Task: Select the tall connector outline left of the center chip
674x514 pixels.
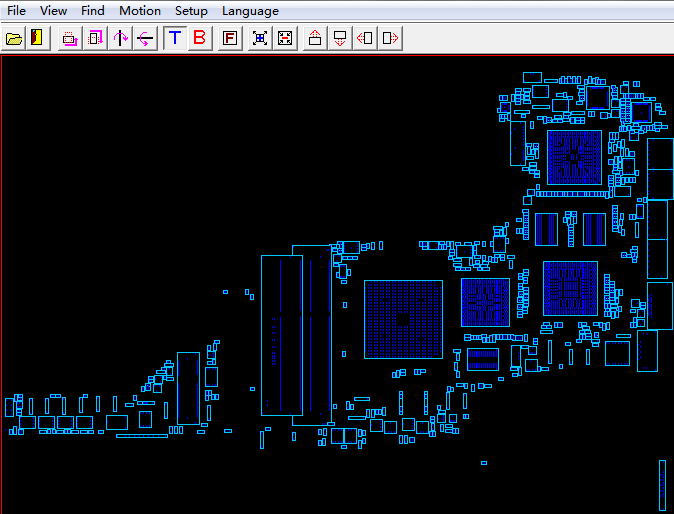Action: 282,335
